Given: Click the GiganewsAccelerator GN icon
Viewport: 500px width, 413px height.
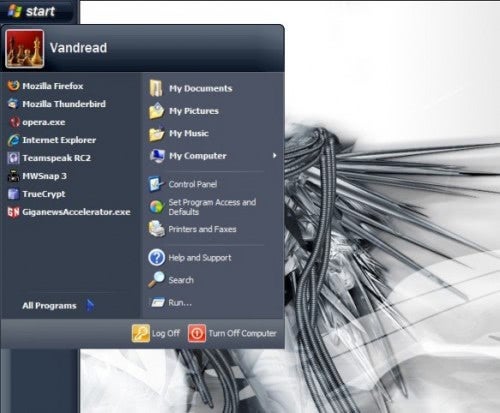Looking at the screenshot, I should [x=13, y=212].
